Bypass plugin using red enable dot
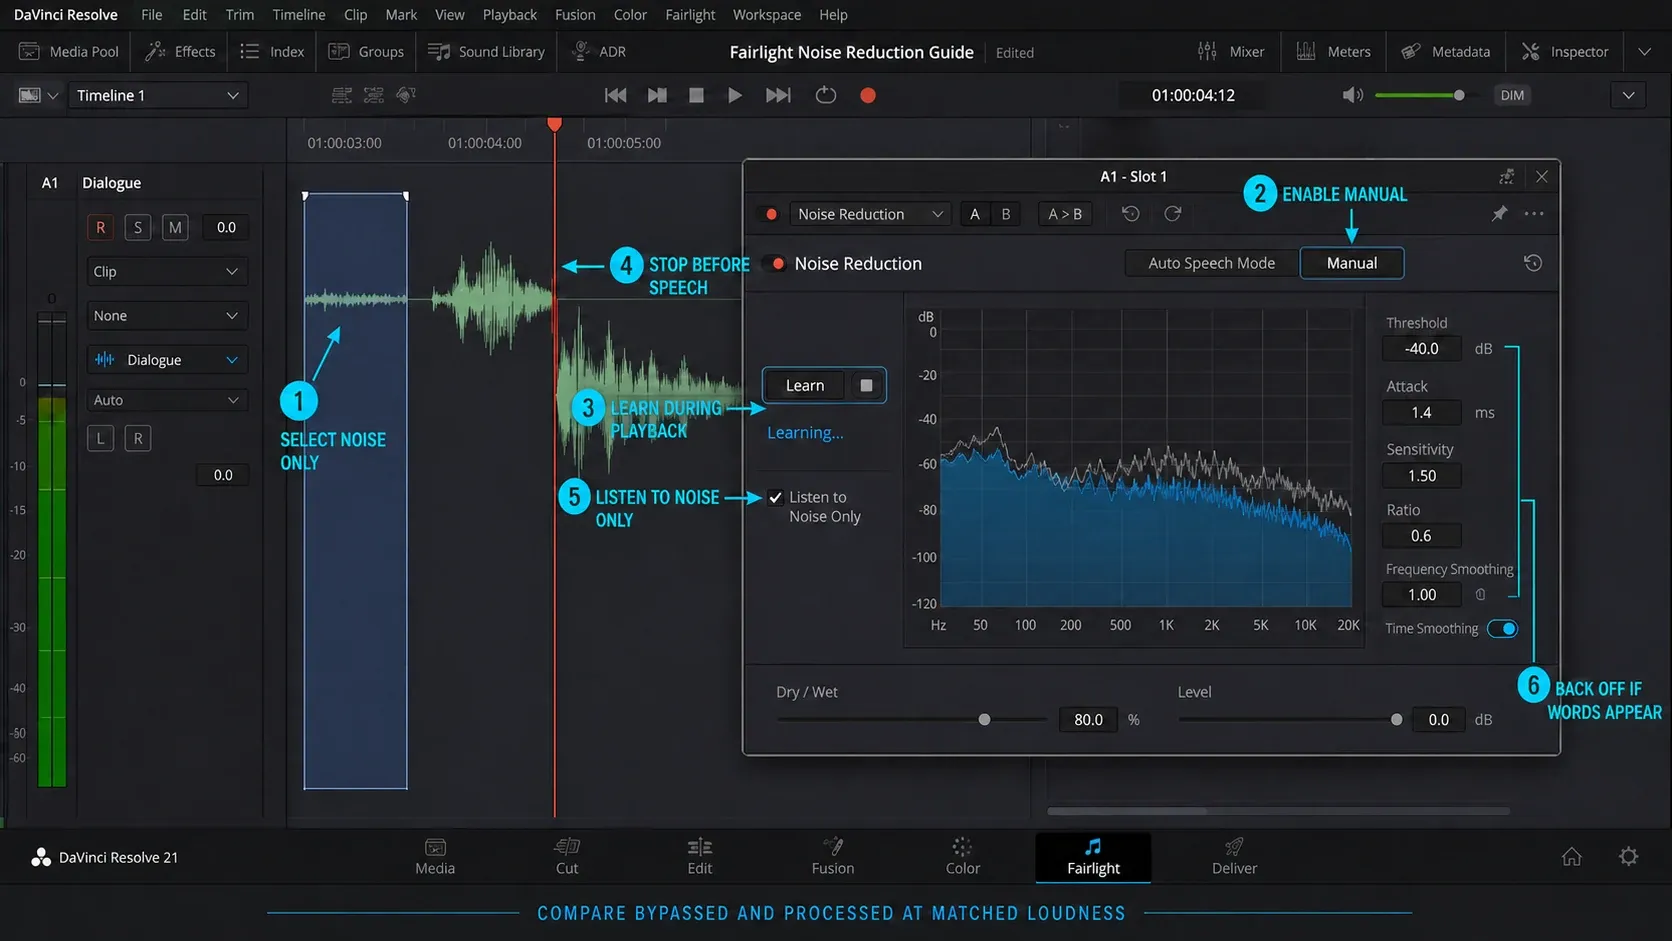Viewport: 1672px width, 941px height. (x=771, y=214)
